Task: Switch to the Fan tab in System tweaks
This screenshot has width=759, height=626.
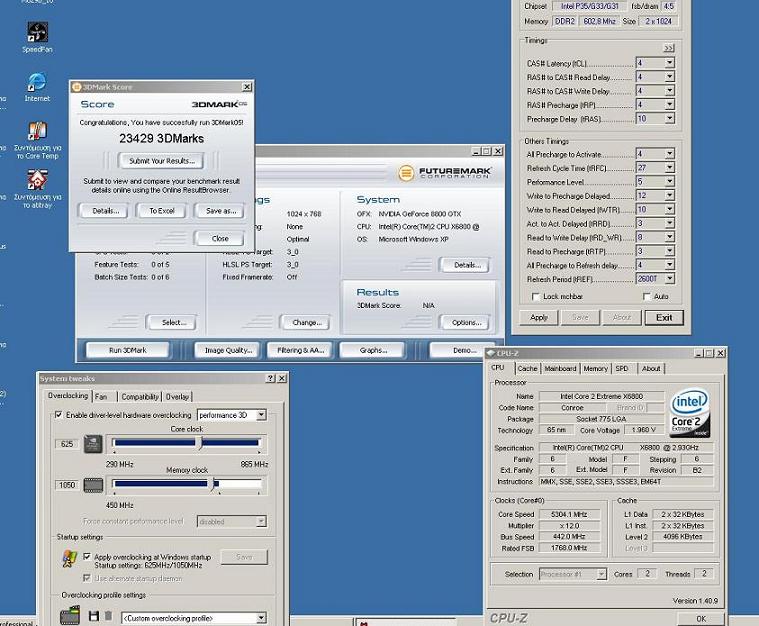Action: pos(101,397)
